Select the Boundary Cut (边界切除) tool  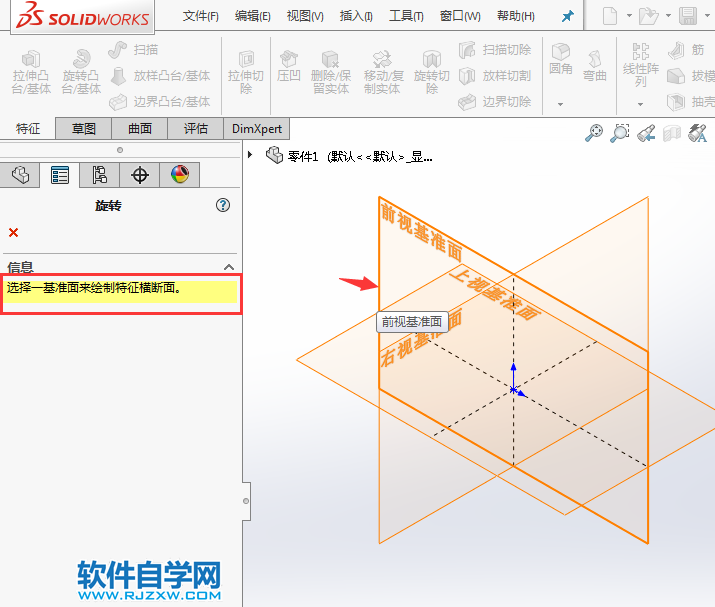click(495, 102)
